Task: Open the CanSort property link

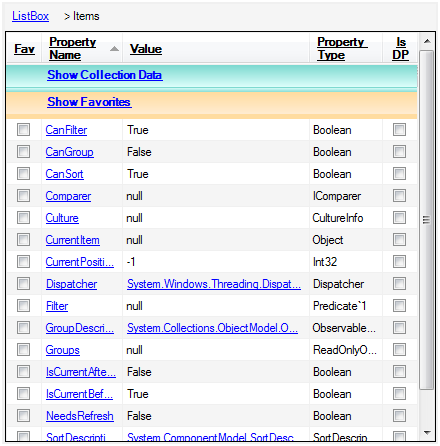Action: 65,174
